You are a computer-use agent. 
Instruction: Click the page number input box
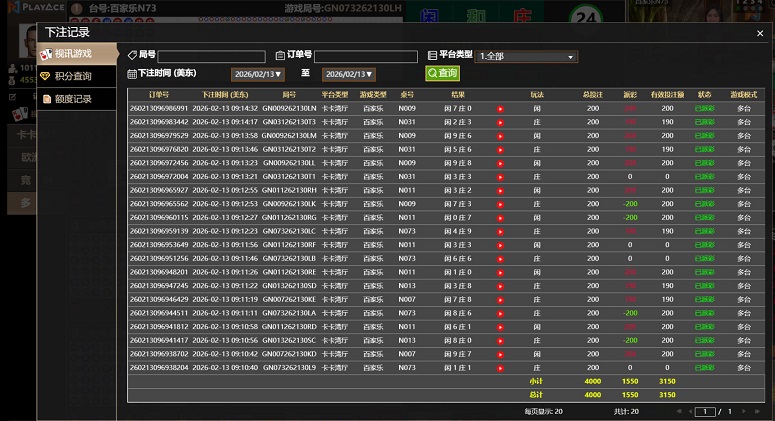(707, 411)
